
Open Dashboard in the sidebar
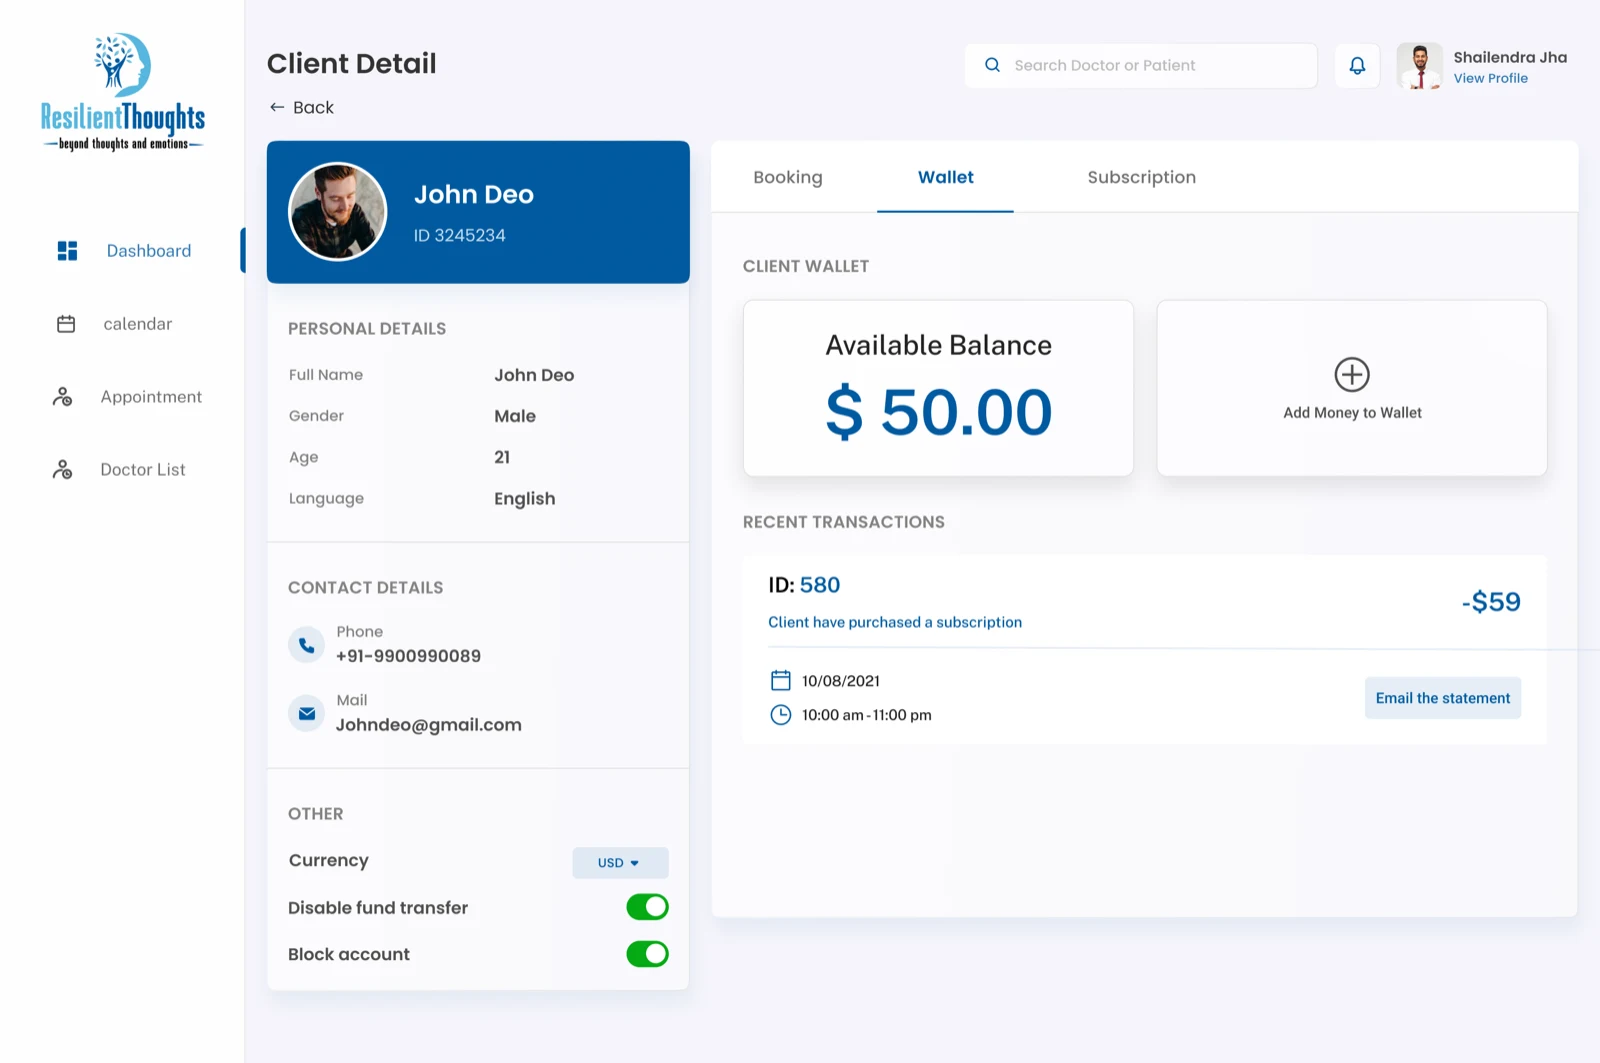149,251
